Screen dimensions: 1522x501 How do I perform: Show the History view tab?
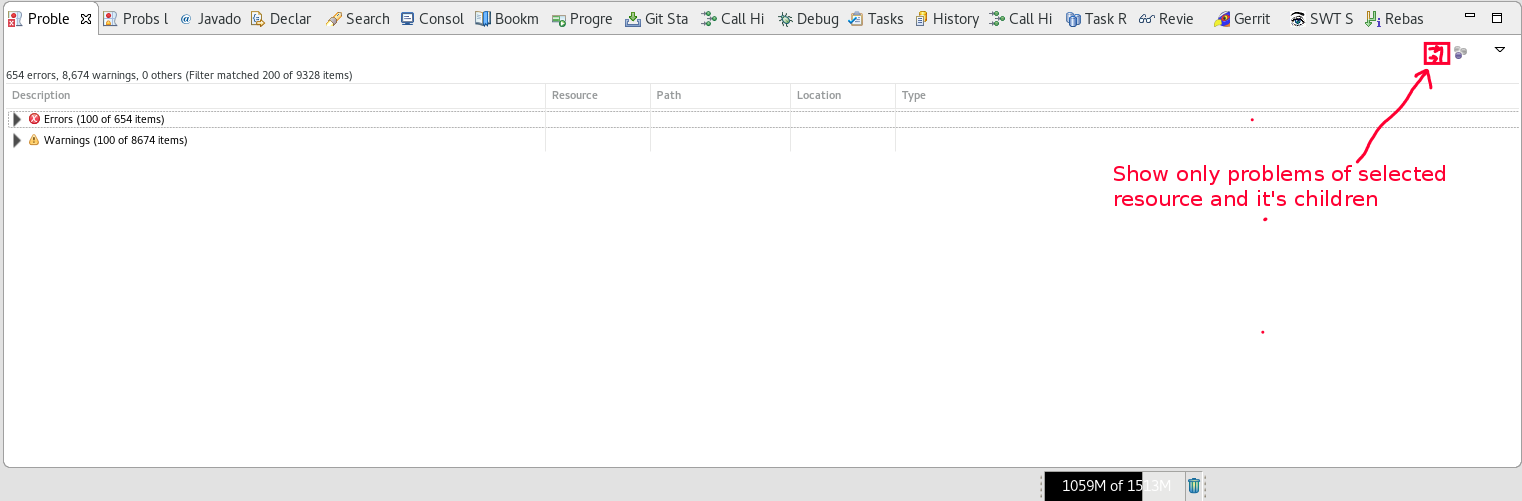coord(946,18)
